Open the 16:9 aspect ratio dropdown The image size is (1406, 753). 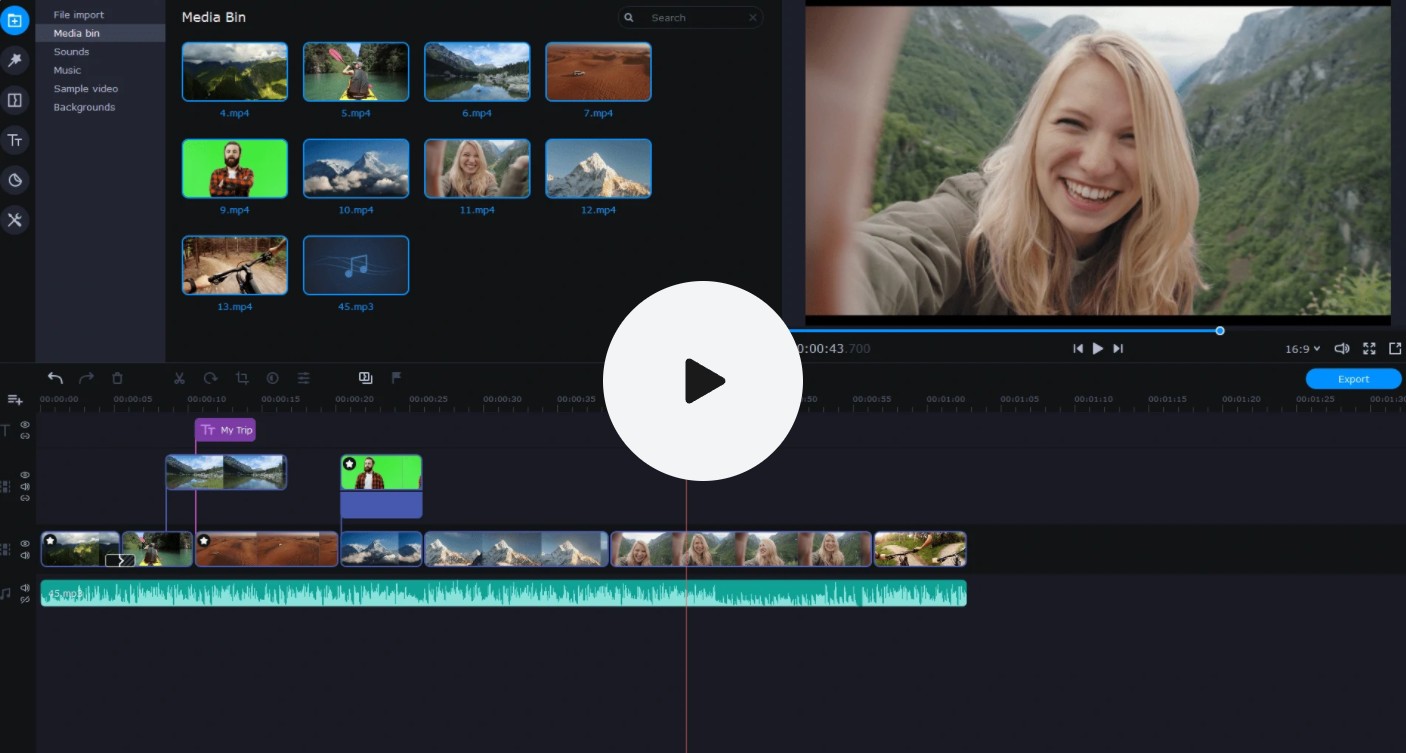point(1302,349)
